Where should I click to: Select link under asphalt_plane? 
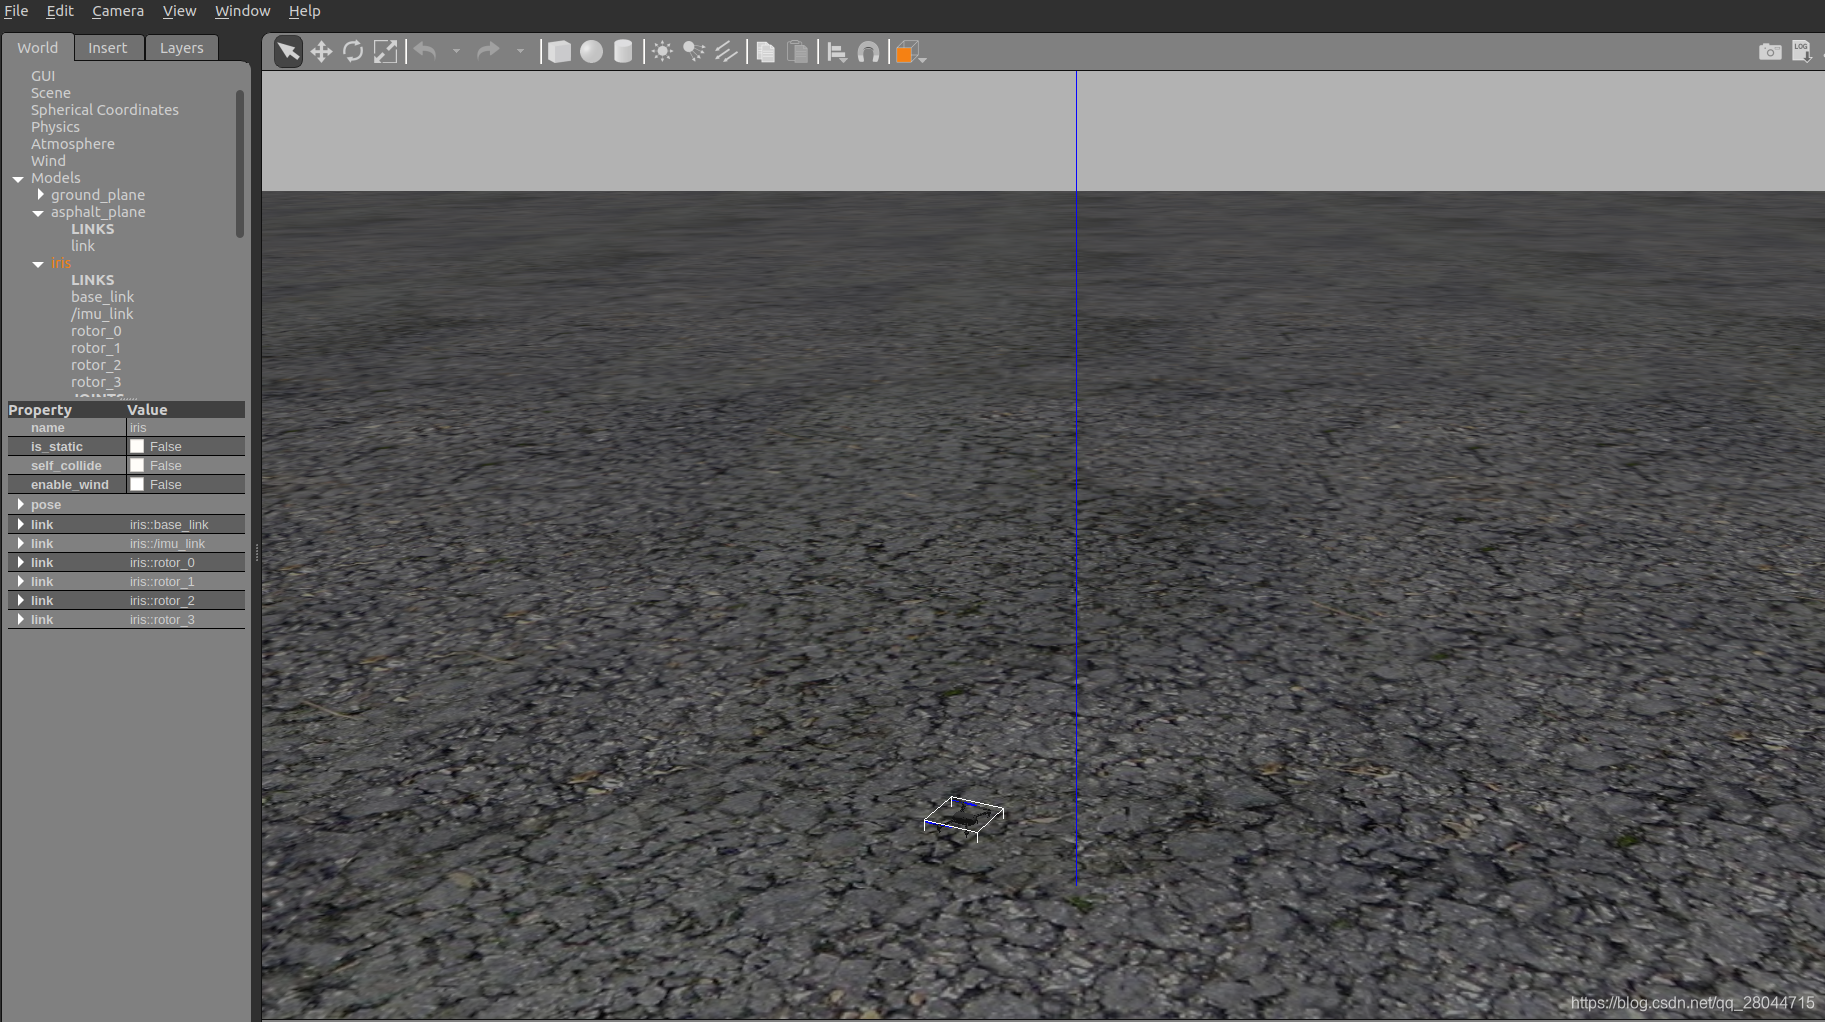[83, 246]
